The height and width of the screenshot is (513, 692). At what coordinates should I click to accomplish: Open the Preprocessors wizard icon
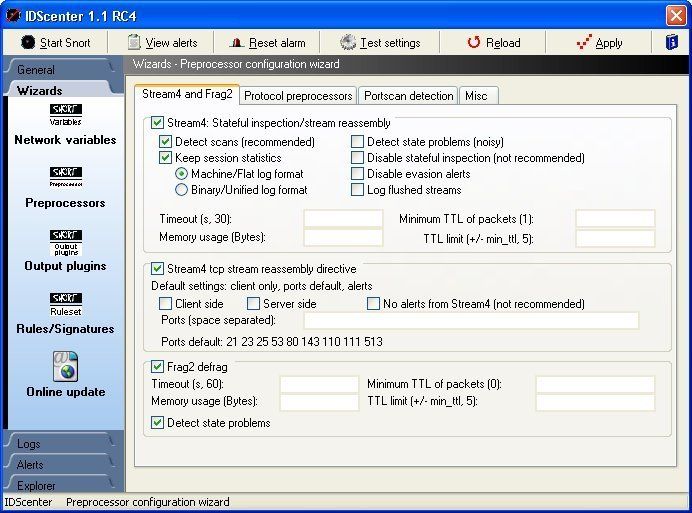tap(66, 177)
